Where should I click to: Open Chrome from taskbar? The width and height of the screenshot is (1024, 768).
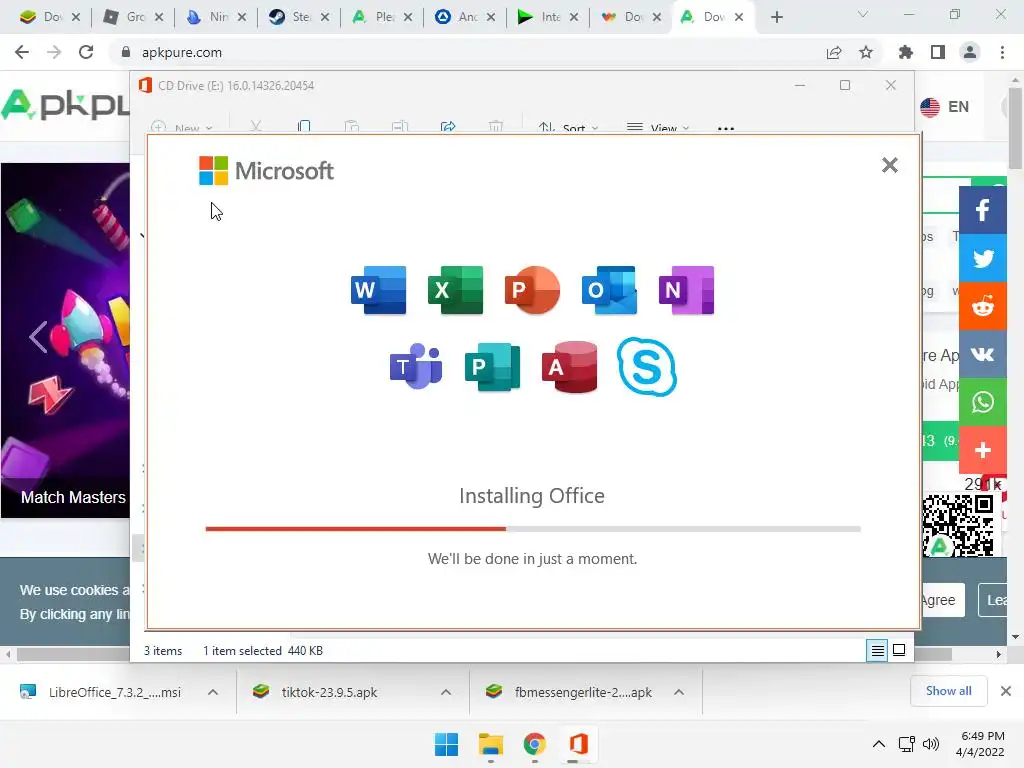pos(534,744)
